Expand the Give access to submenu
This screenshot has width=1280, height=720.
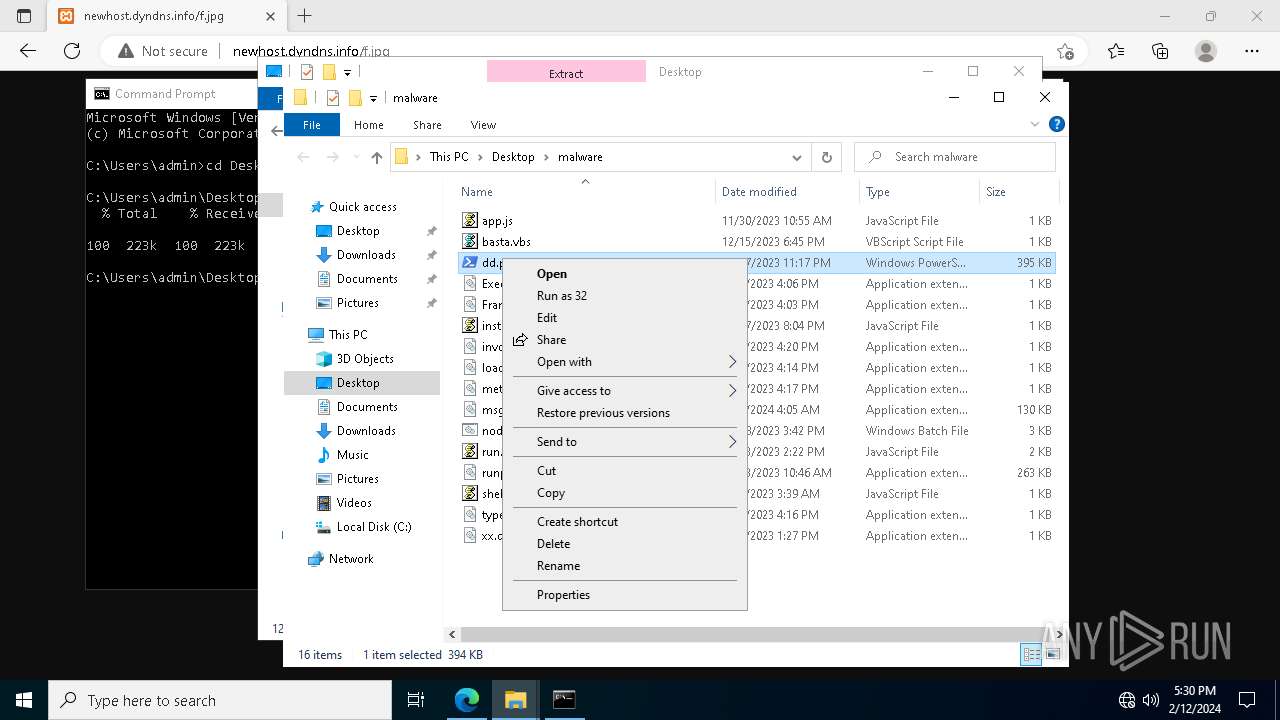point(625,391)
